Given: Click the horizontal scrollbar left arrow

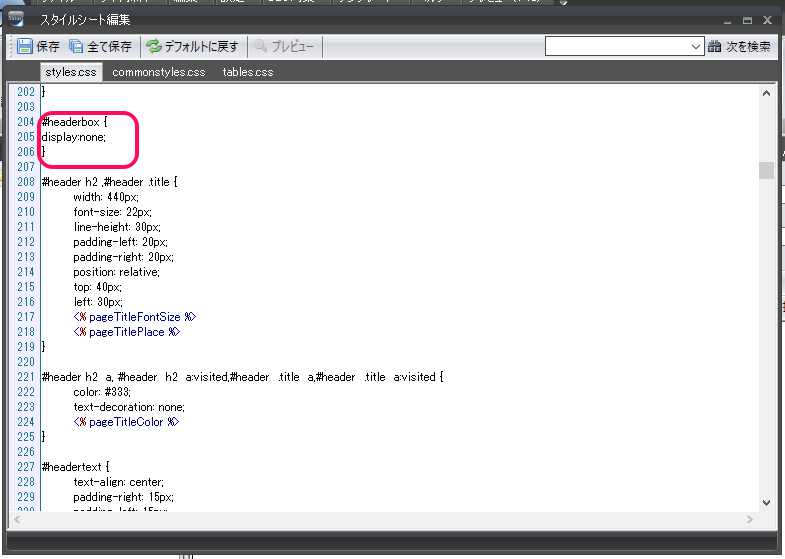Looking at the screenshot, I should pyautogui.click(x=17, y=518).
